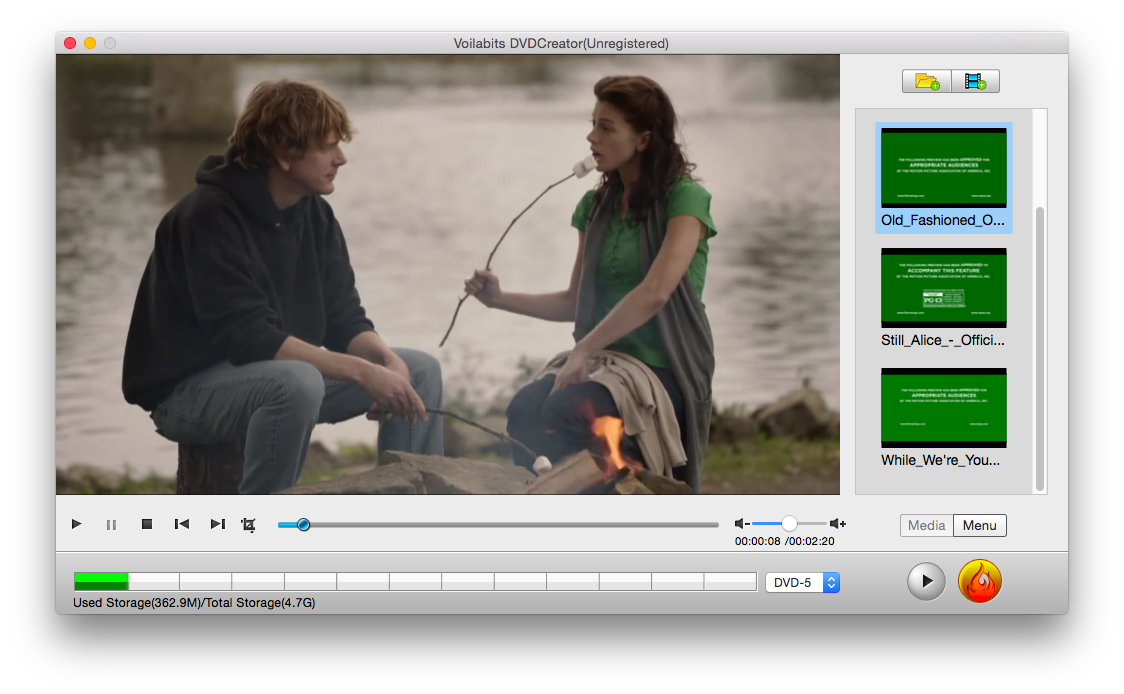This screenshot has height=694, width=1124.
Task: Click the flame burn DVD button
Action: pyautogui.click(x=980, y=581)
